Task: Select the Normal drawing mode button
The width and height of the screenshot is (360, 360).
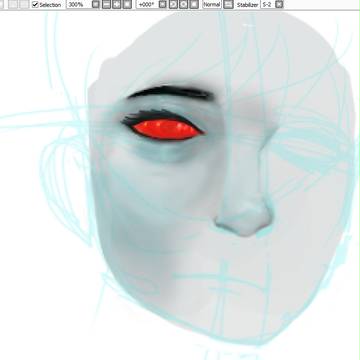Action: click(x=212, y=5)
